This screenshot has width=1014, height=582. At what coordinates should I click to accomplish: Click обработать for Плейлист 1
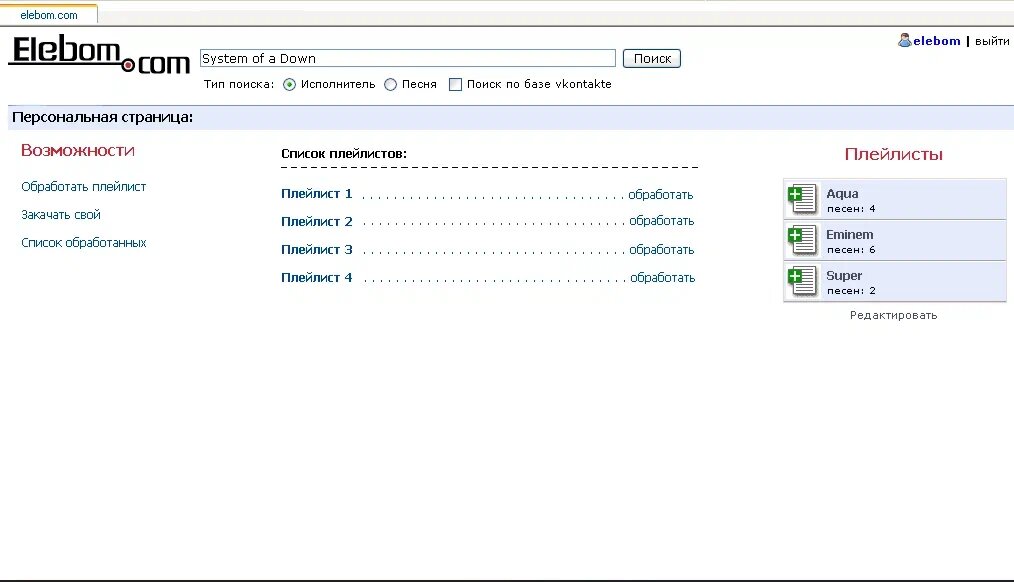pos(660,195)
